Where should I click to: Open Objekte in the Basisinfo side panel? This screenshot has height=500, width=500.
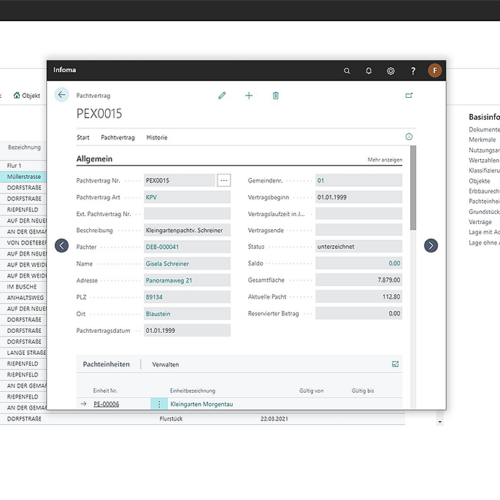(479, 181)
